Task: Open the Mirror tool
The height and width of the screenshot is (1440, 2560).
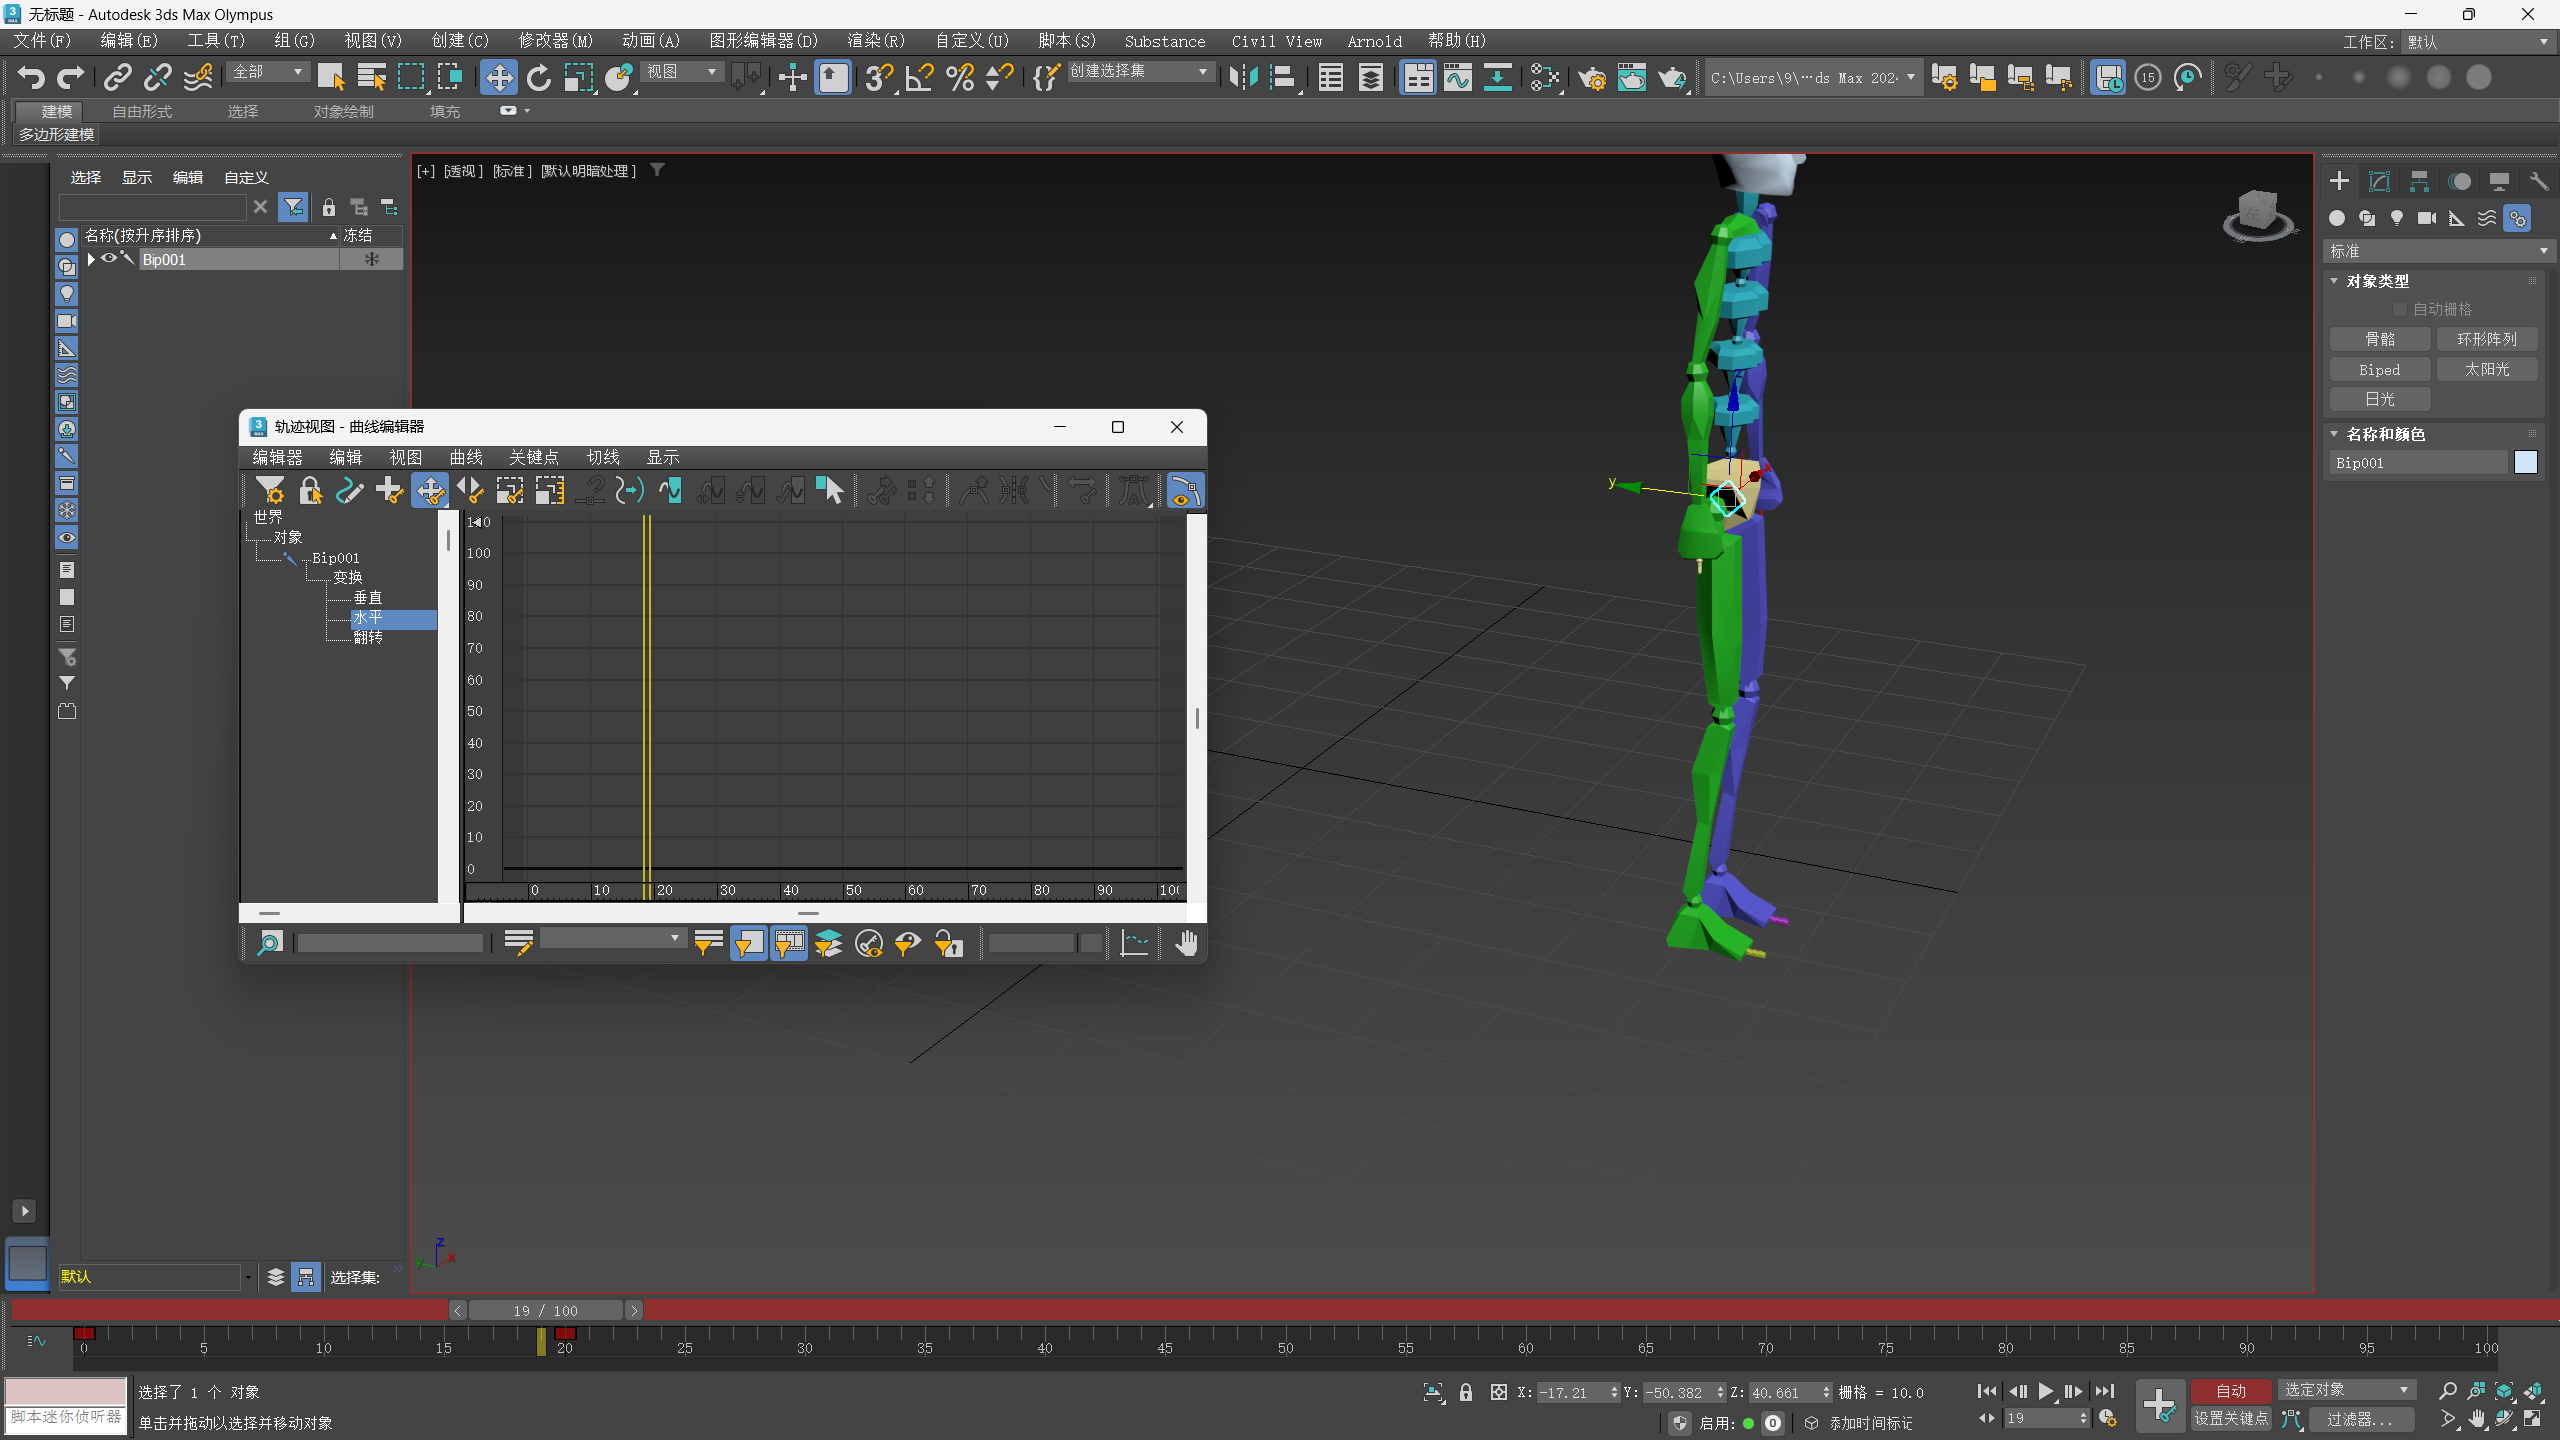Action: click(x=1243, y=77)
